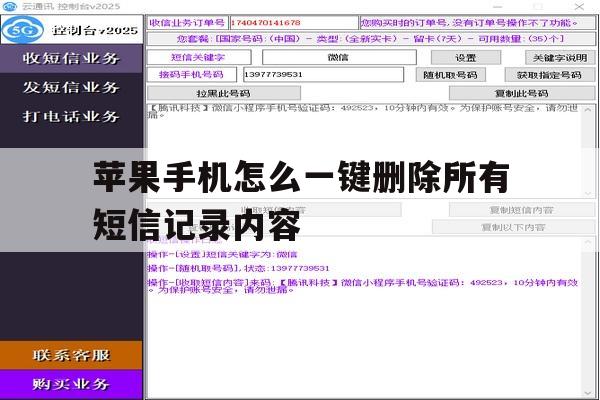
Task: Click the package info text 您套餐
Action: point(370,39)
